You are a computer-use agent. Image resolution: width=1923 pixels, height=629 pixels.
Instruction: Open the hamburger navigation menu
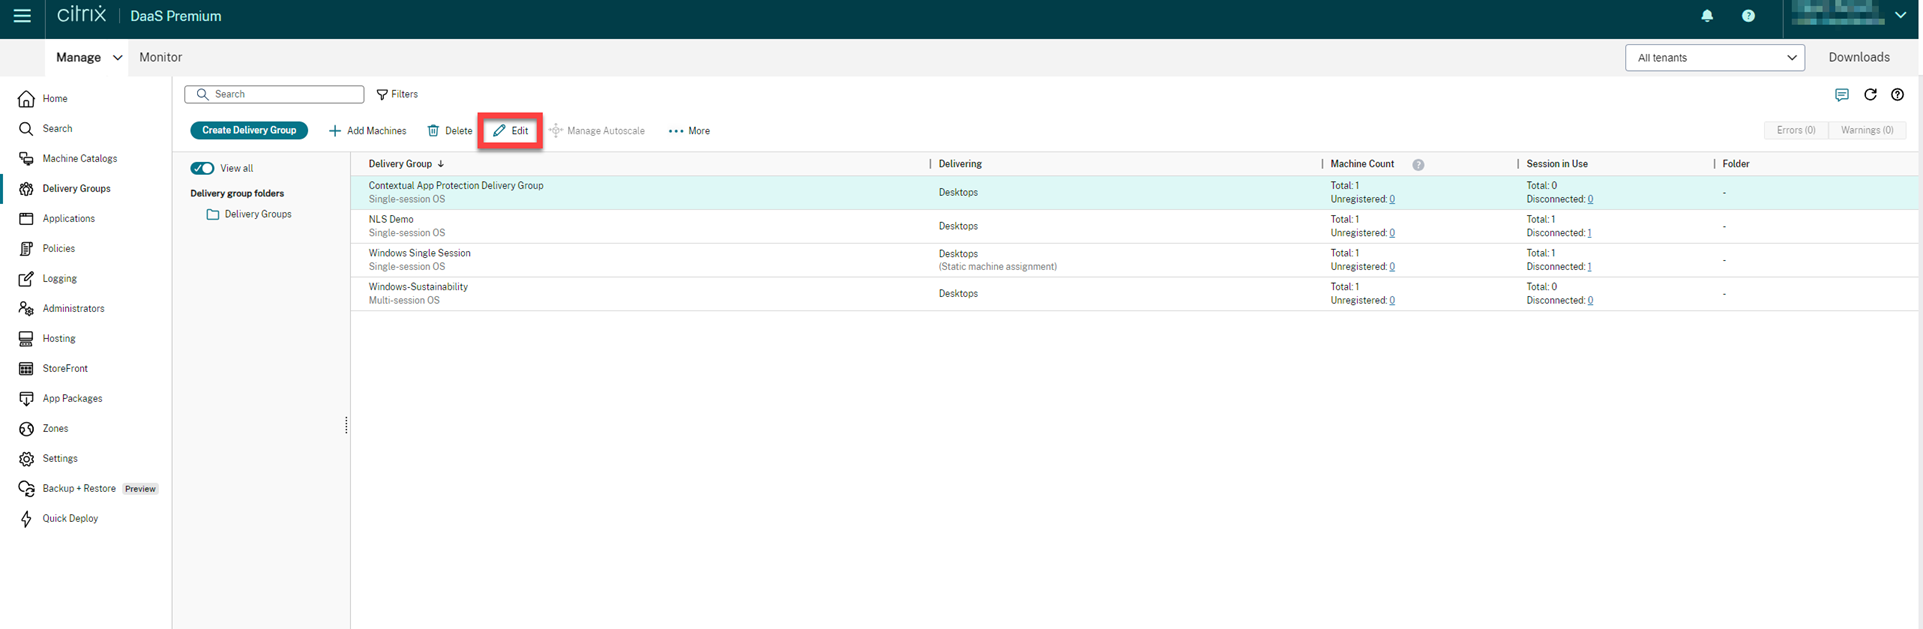tap(22, 16)
